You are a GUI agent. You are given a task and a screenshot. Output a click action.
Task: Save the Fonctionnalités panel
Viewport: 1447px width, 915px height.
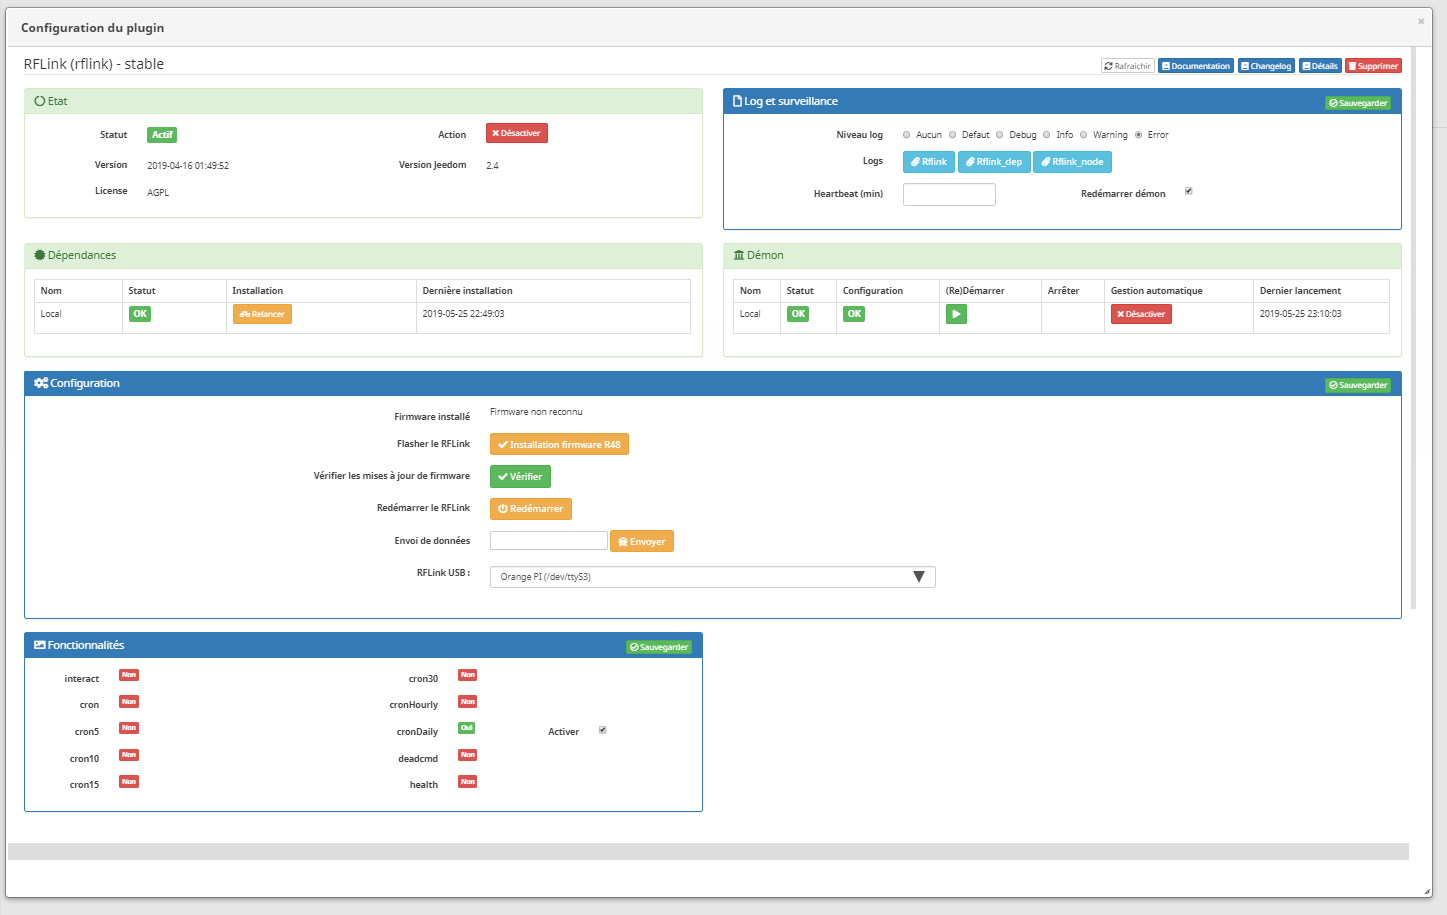coord(659,647)
